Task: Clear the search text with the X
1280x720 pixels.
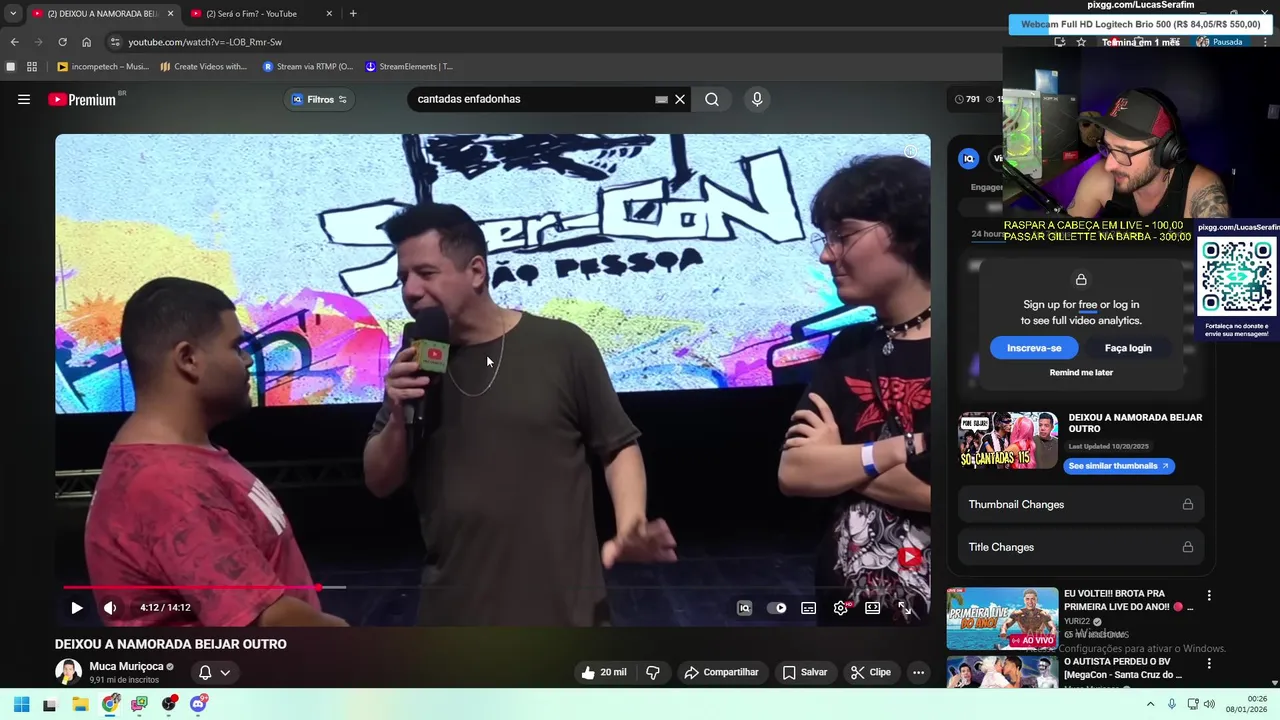Action: (x=680, y=99)
